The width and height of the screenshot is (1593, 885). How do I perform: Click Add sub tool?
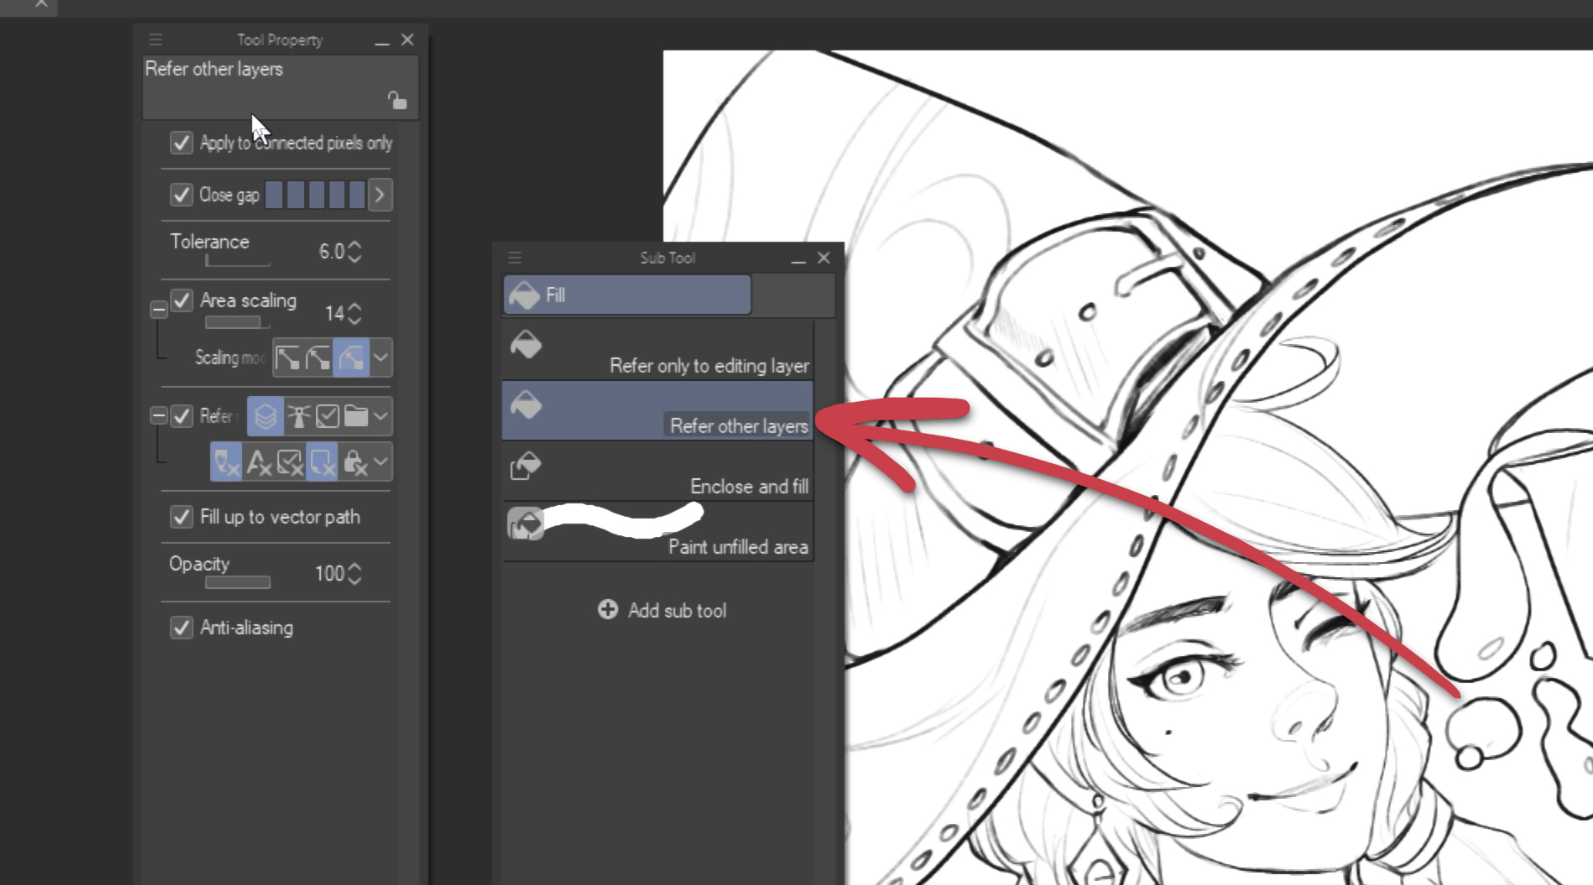point(662,610)
